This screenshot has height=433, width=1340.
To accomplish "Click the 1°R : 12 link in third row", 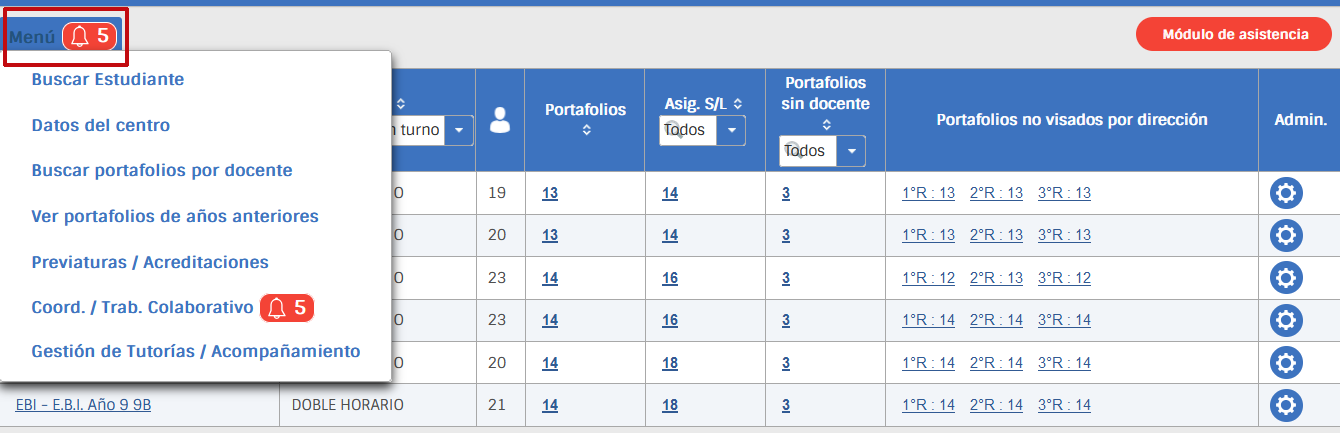I will point(928,278).
